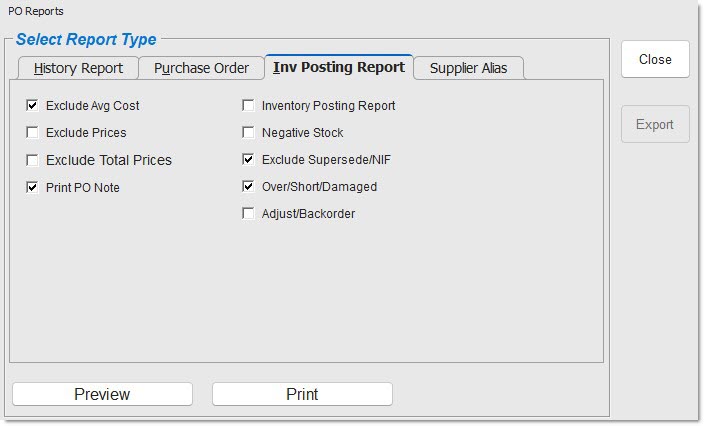Click the Preview button

(x=102, y=394)
